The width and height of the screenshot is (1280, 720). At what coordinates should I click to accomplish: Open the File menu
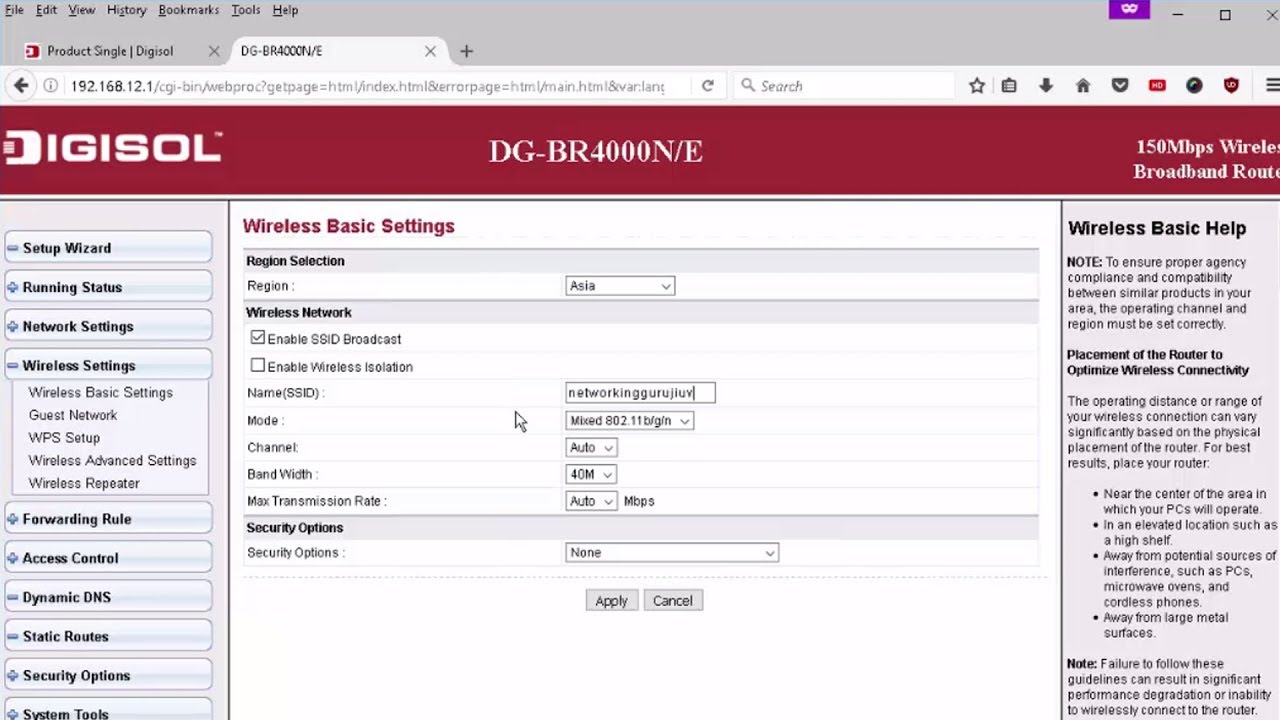pos(14,10)
